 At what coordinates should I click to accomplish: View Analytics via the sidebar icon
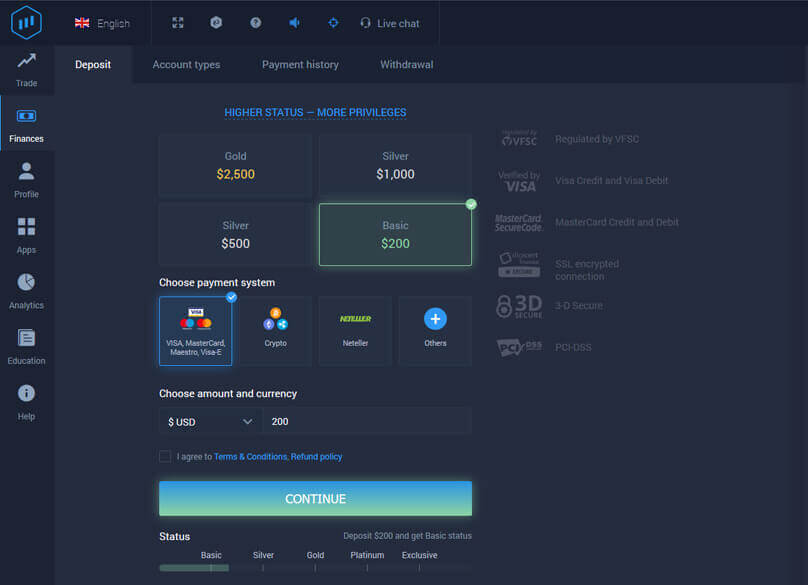coord(26,290)
